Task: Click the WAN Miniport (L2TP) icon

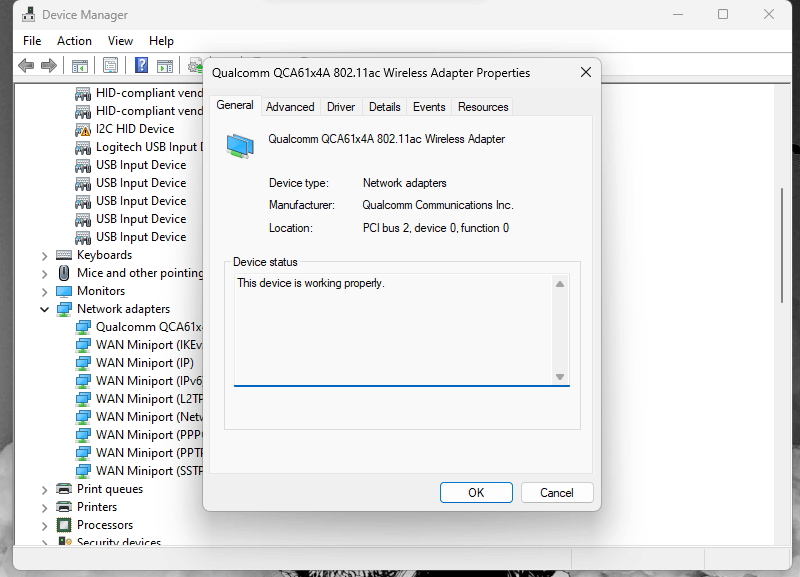Action: [x=83, y=399]
